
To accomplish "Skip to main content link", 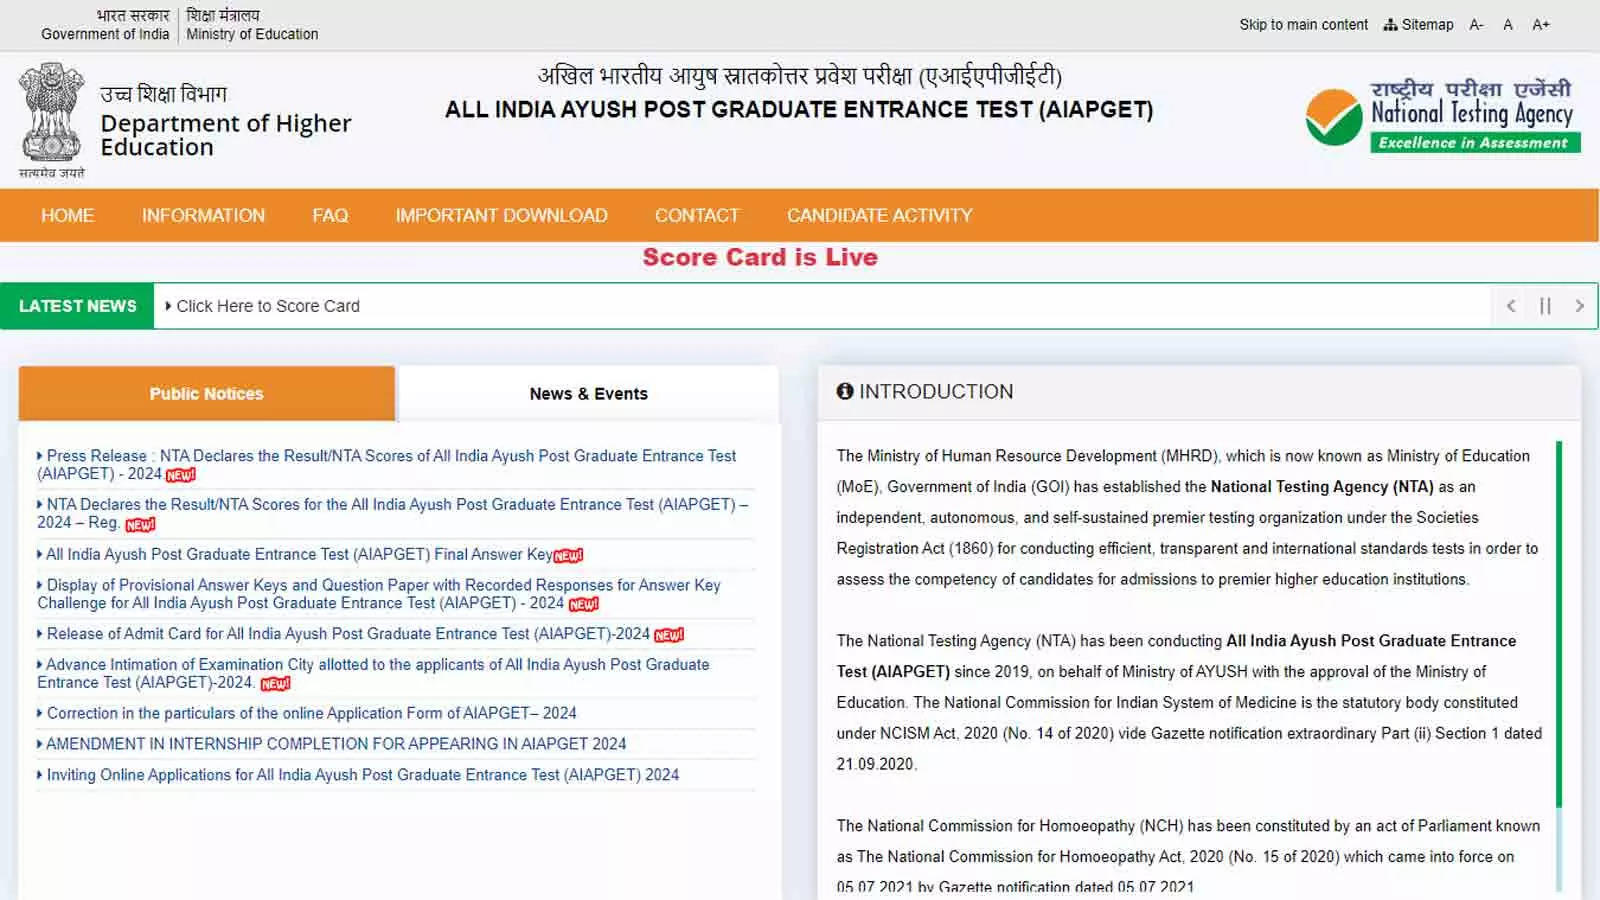I will coord(1303,24).
